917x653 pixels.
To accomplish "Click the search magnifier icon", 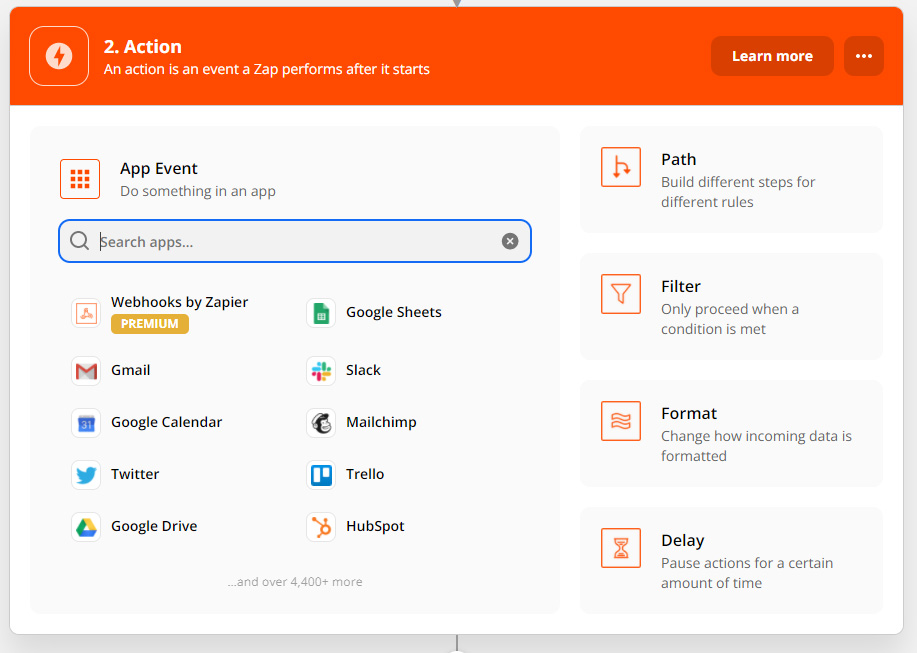I will pos(80,240).
